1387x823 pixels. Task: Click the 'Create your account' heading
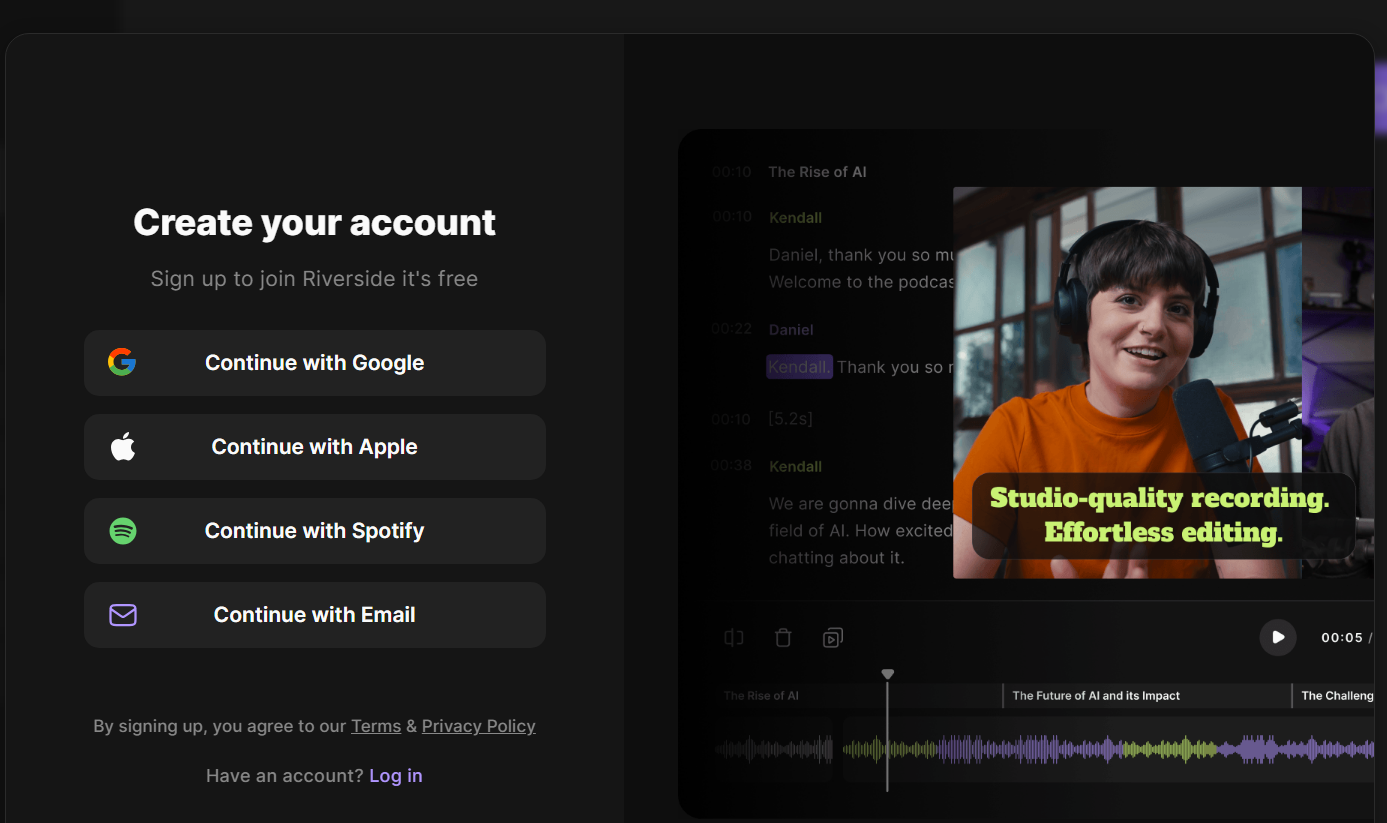click(x=314, y=222)
